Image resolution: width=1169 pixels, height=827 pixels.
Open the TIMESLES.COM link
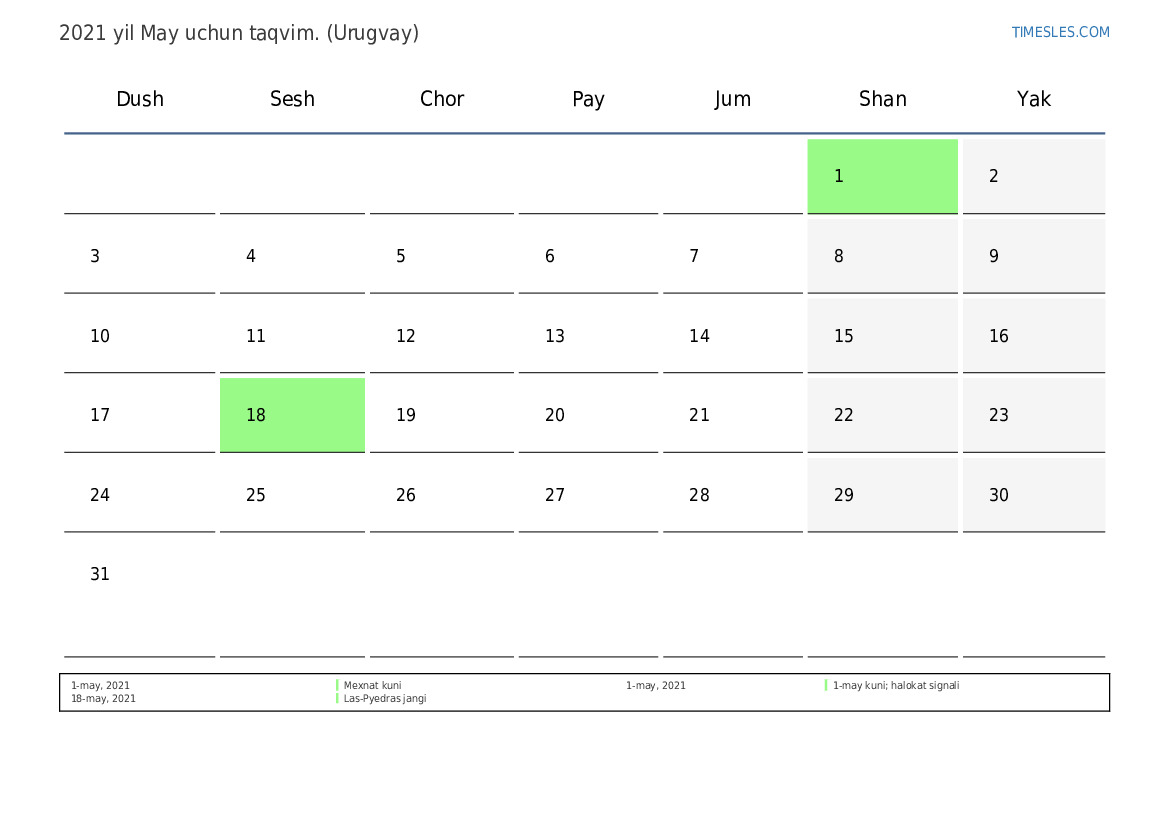1060,32
